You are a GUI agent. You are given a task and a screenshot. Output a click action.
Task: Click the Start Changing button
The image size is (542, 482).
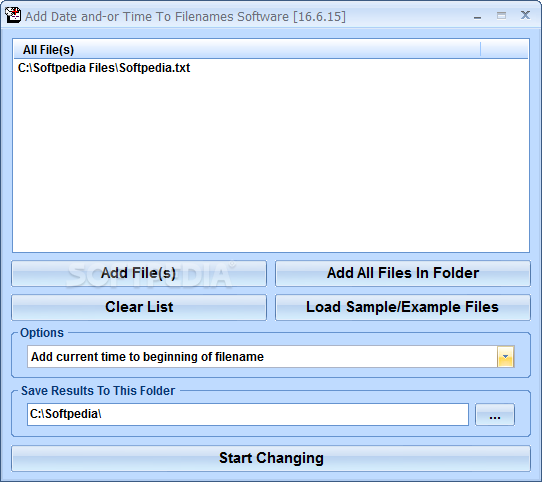click(271, 458)
